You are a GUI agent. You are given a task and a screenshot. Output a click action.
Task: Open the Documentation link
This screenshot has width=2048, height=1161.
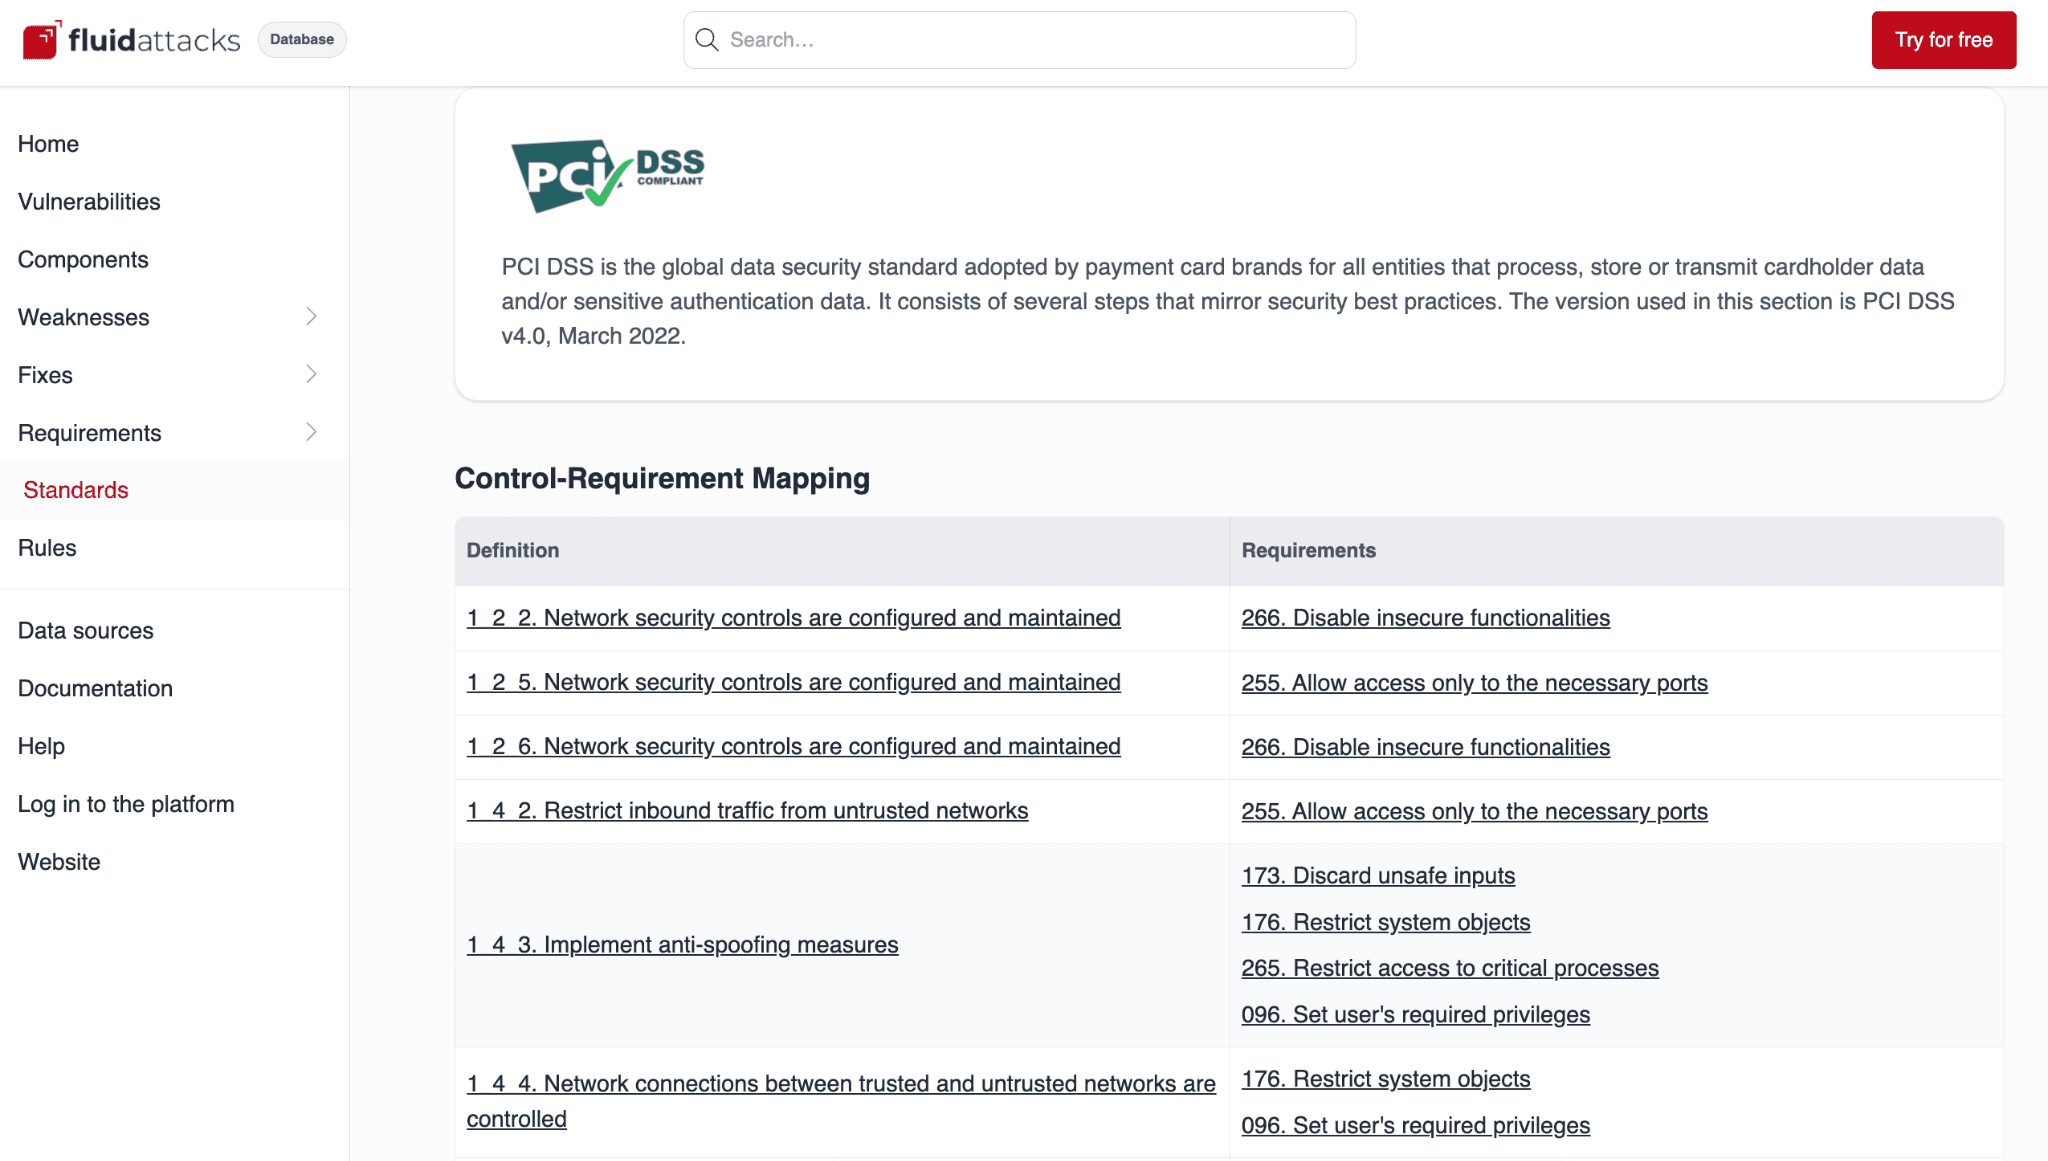click(x=95, y=689)
